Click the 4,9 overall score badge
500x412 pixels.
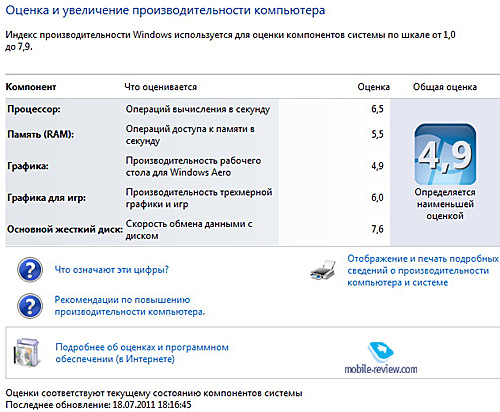coord(445,154)
